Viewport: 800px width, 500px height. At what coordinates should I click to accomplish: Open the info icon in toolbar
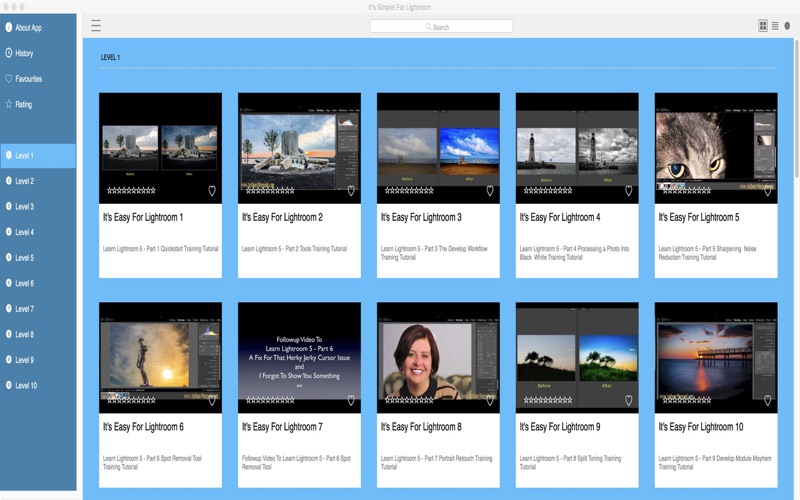click(787, 26)
